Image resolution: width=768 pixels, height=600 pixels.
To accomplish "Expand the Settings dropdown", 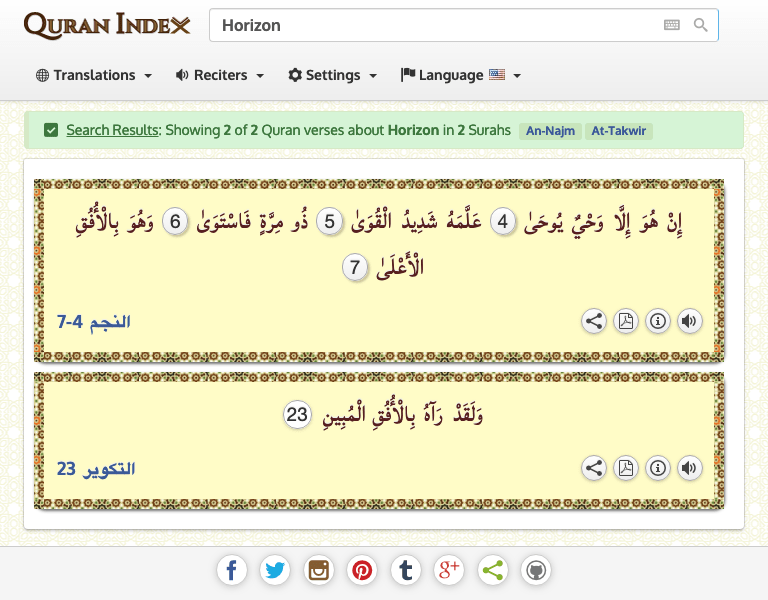I will (332, 75).
